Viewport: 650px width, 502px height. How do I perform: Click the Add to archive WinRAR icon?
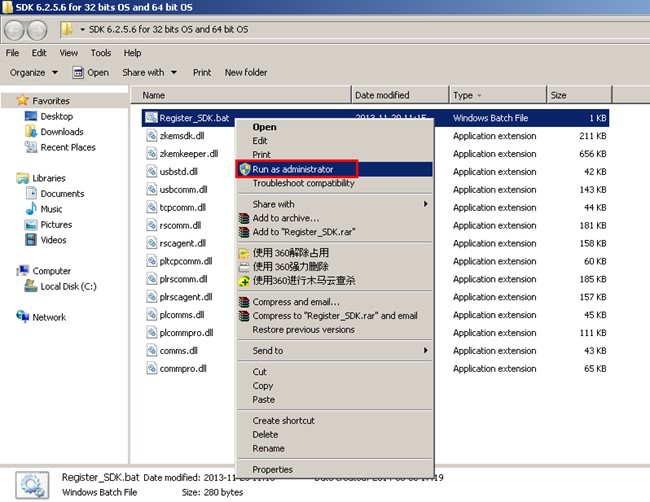click(244, 218)
